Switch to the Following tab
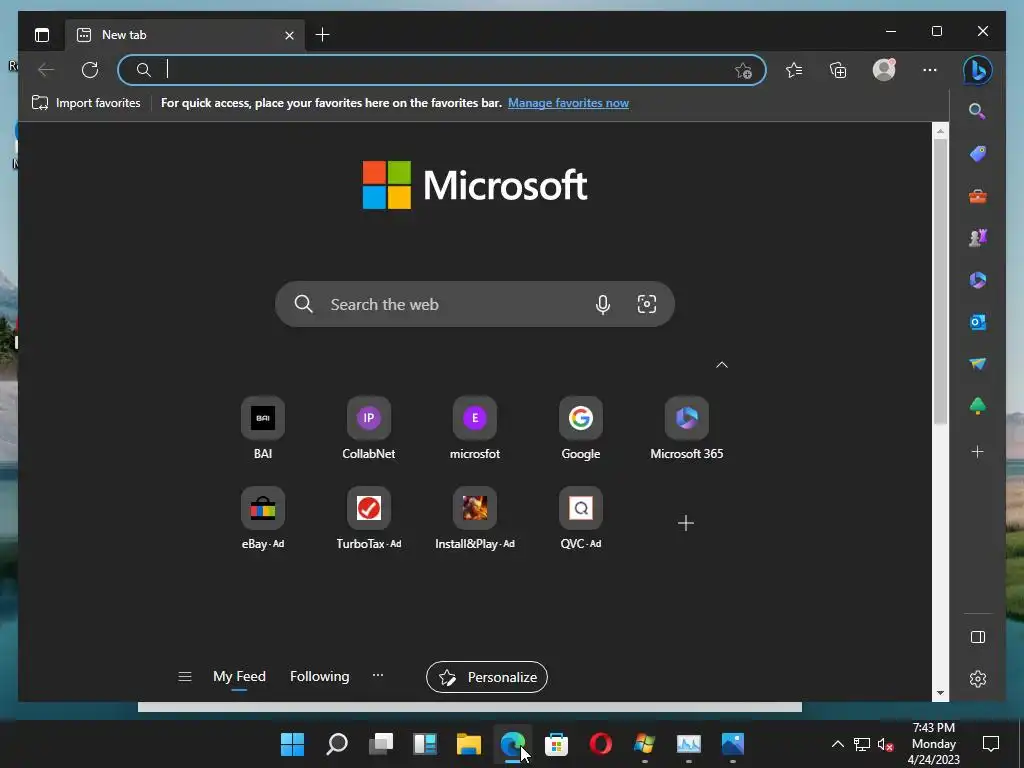Image resolution: width=1024 pixels, height=768 pixels. pyautogui.click(x=319, y=676)
